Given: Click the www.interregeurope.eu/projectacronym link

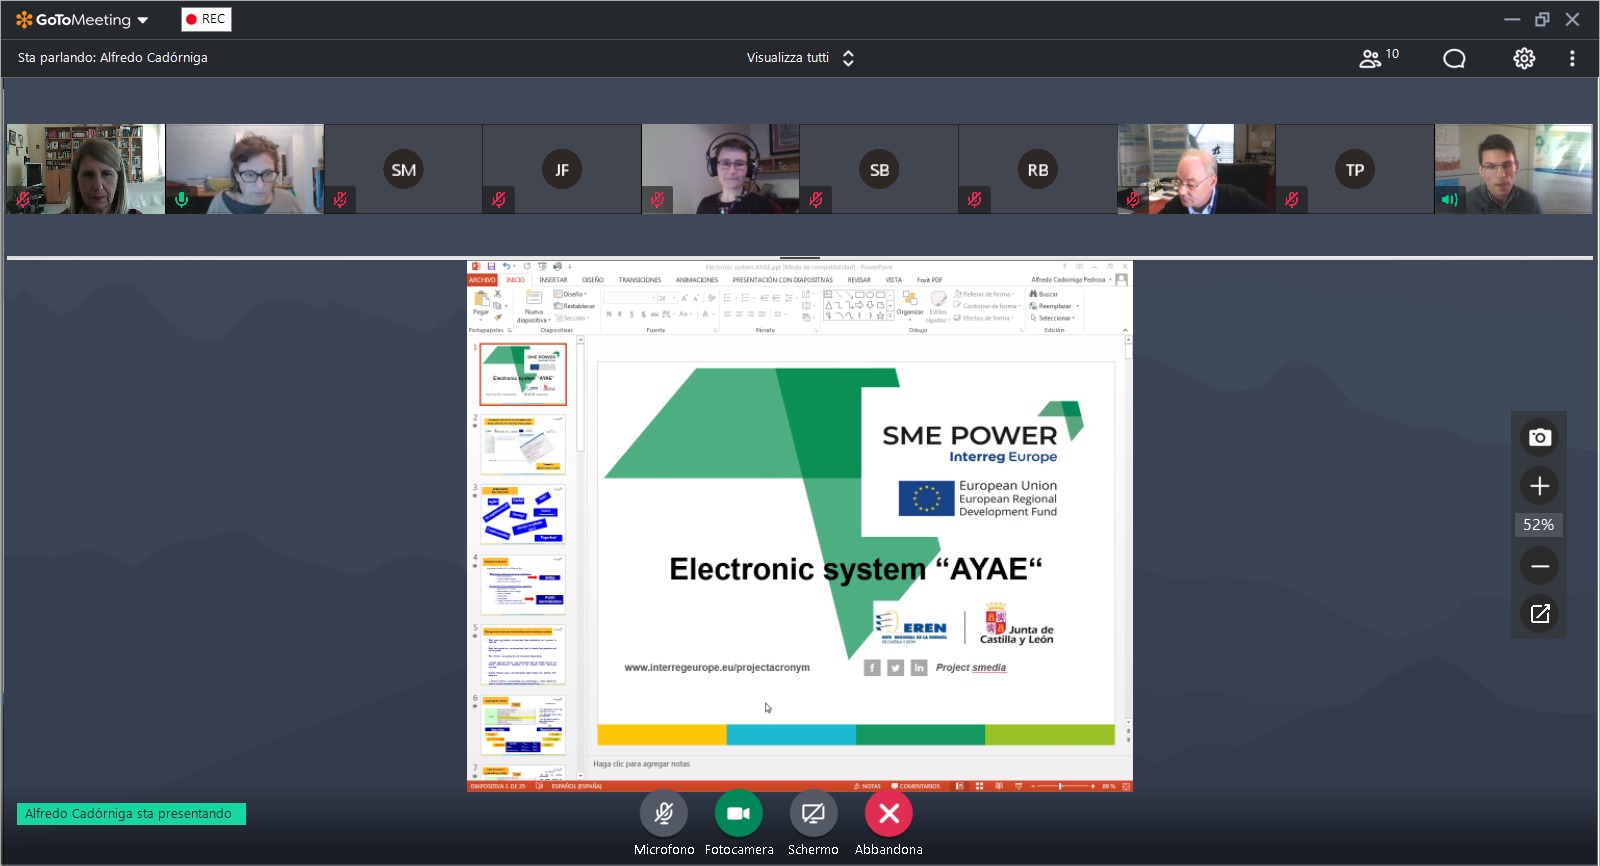Looking at the screenshot, I should pyautogui.click(x=717, y=668).
